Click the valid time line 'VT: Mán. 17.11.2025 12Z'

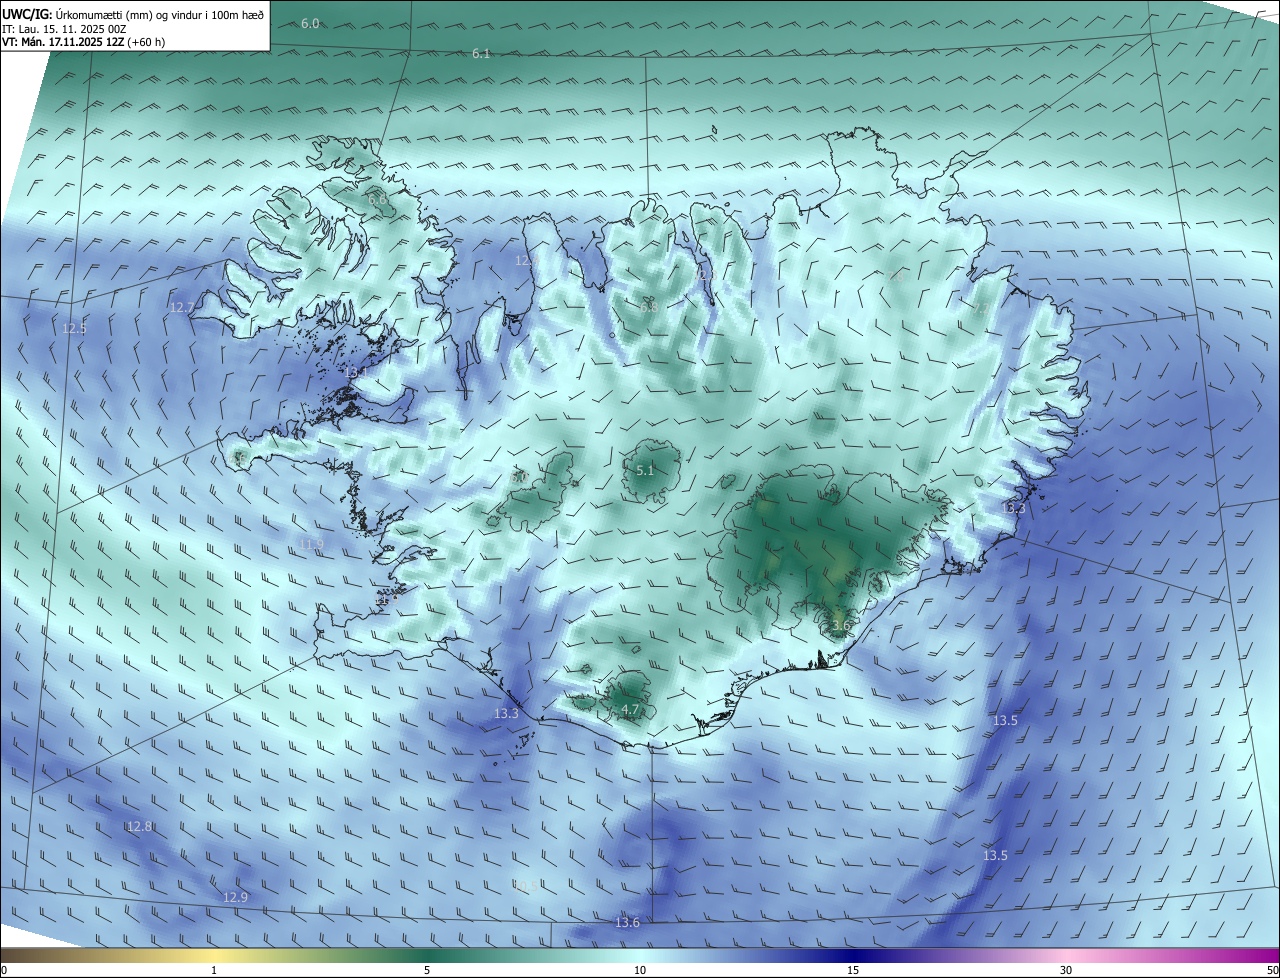pyautogui.click(x=62, y=42)
